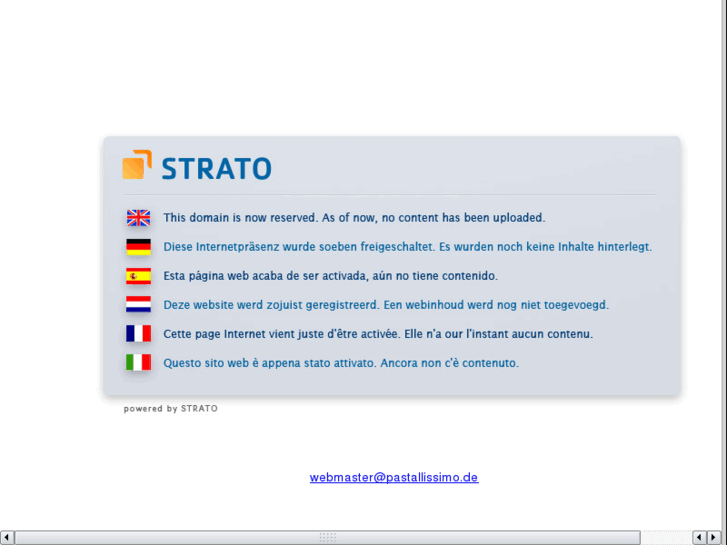Click the French flag icon
Screen dimensions: 727x545
139,333
